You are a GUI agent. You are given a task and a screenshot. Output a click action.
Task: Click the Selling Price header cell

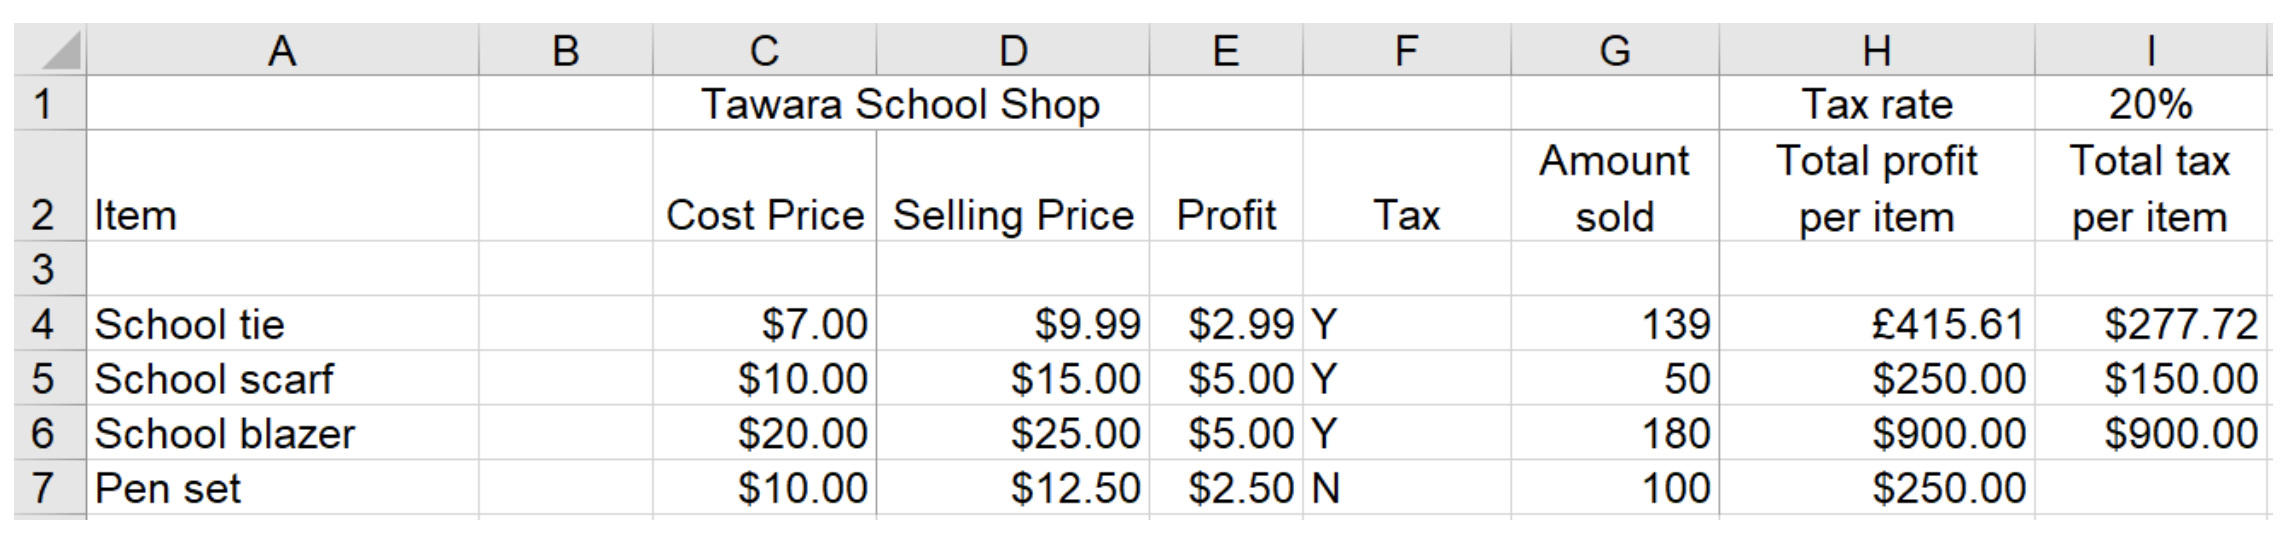1013,186
